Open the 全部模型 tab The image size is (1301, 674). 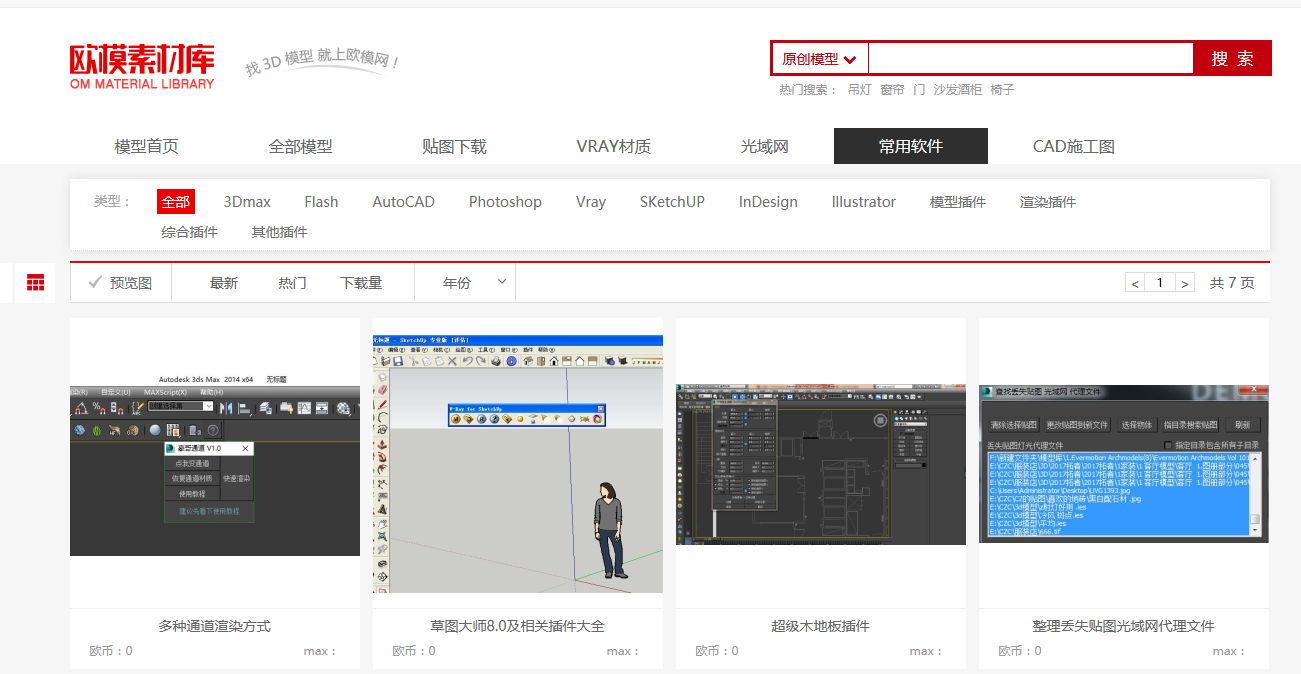[300, 146]
